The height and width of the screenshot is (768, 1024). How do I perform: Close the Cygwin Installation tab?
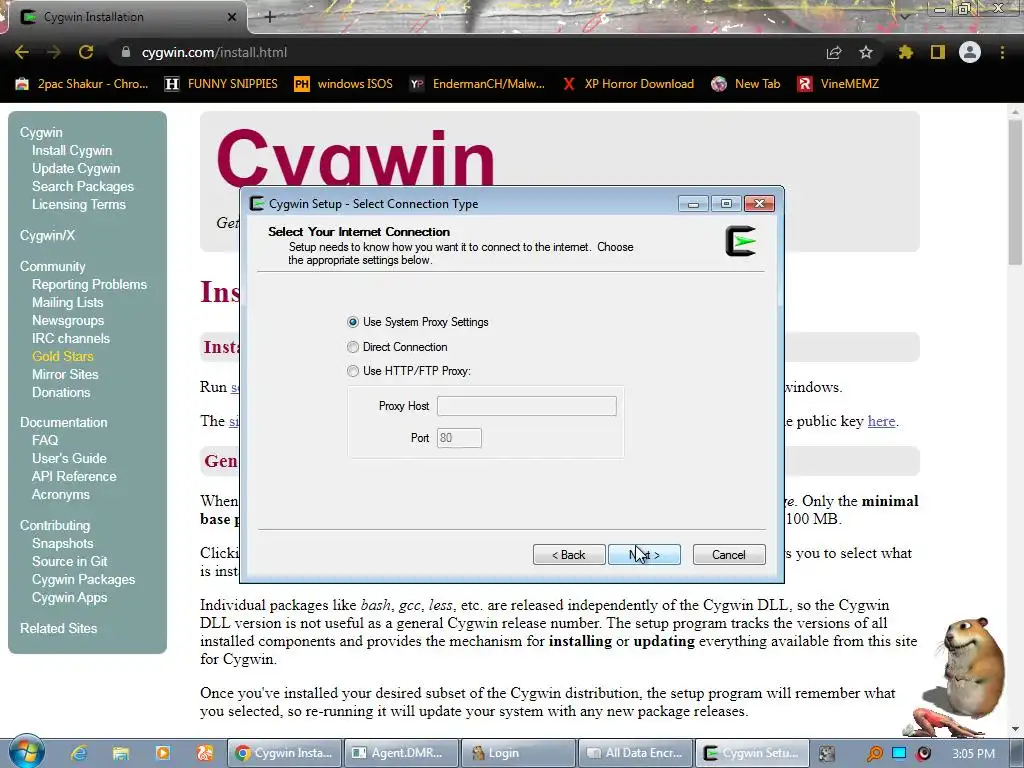[232, 17]
